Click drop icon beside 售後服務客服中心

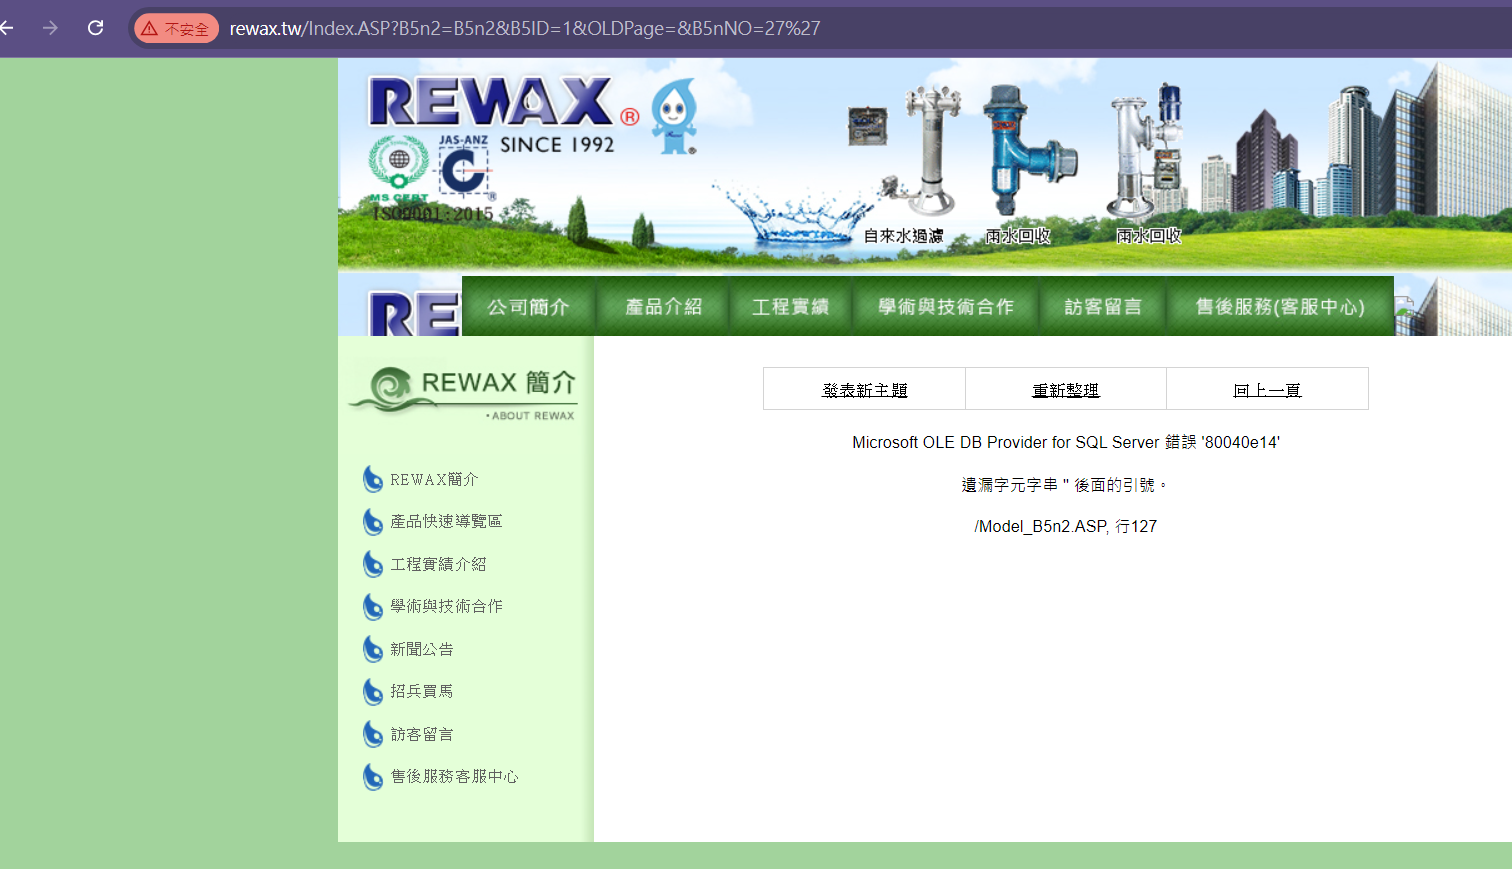[373, 777]
